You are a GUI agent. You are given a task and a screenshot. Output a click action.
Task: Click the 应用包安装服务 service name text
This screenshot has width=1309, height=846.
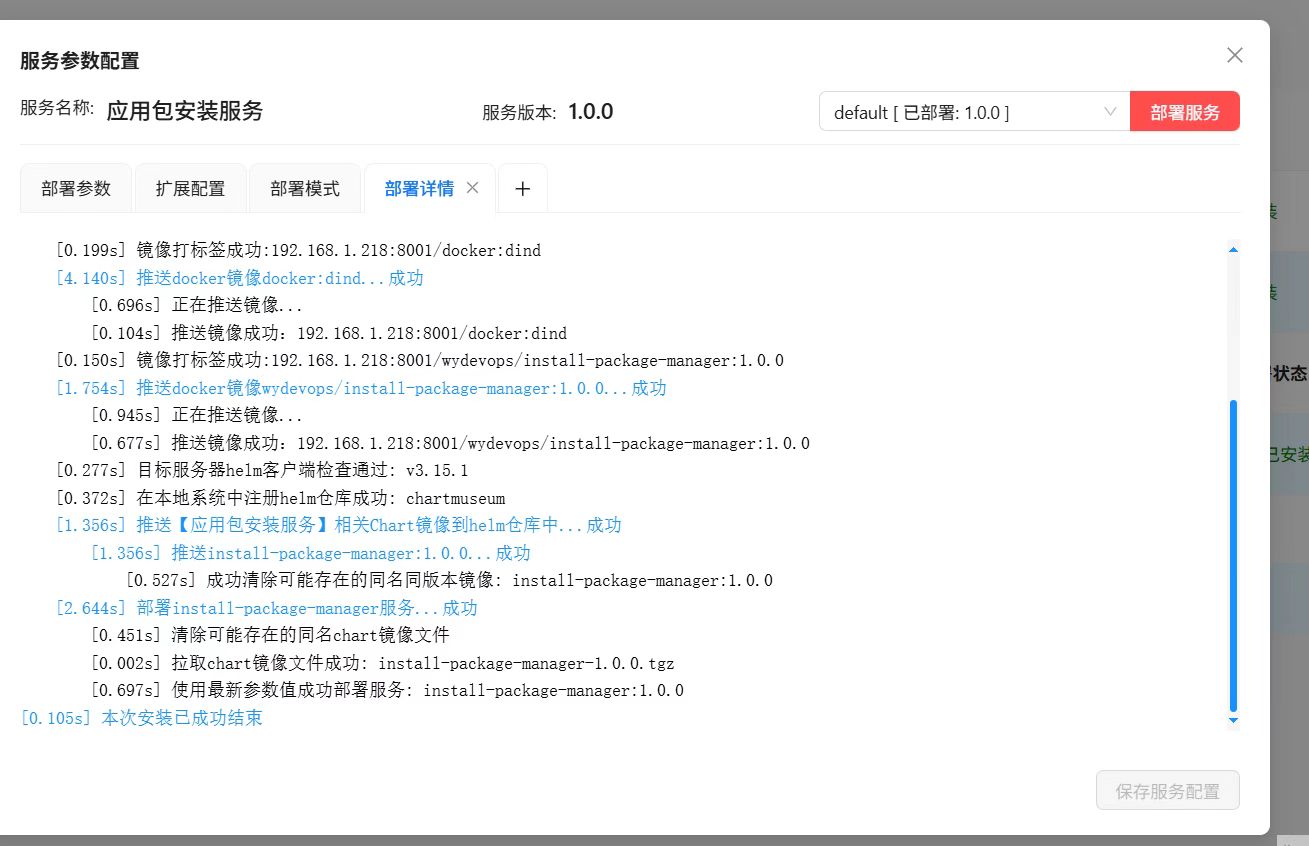[x=185, y=110]
